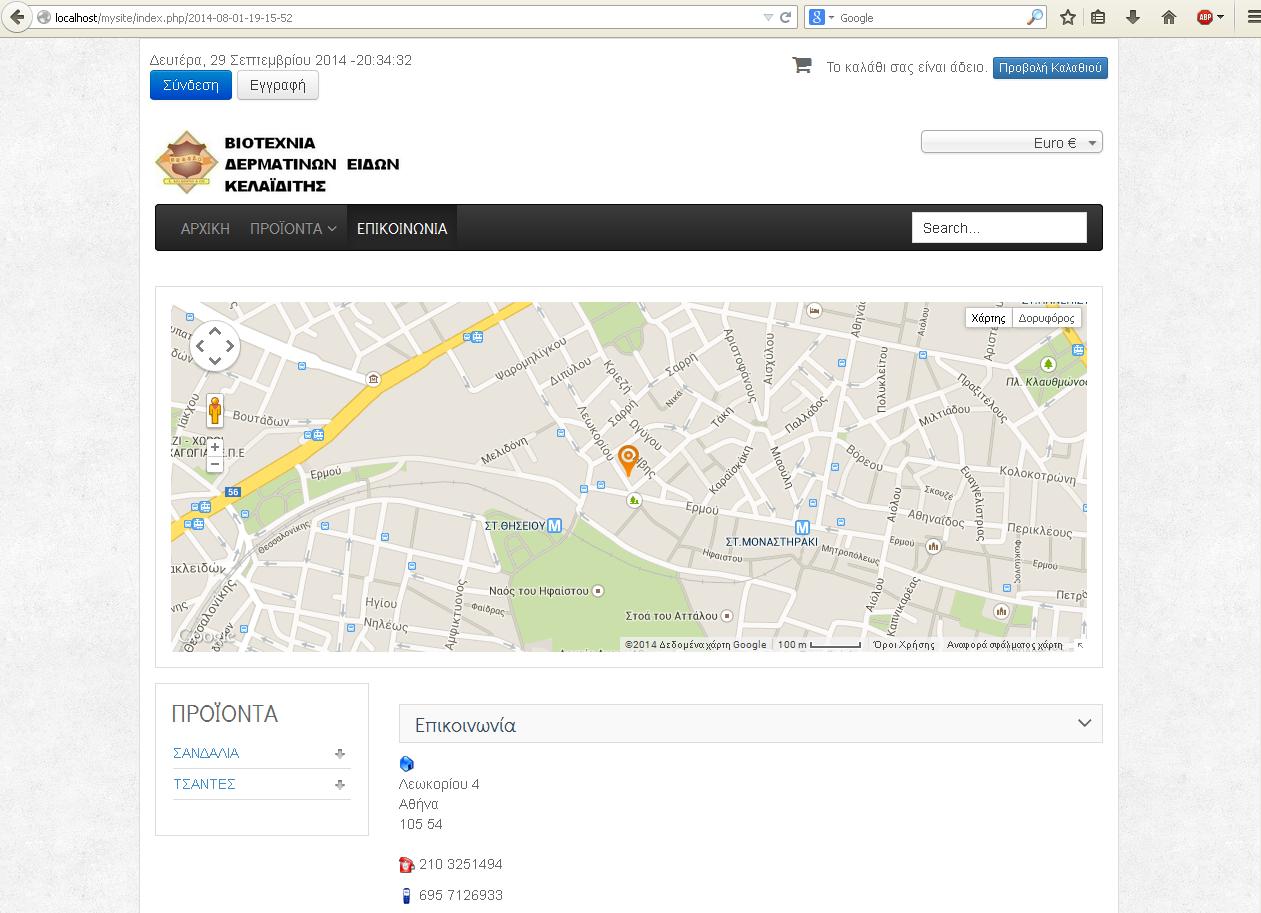
Task: Click into the browser Google search field
Action: pyautogui.click(x=930, y=18)
